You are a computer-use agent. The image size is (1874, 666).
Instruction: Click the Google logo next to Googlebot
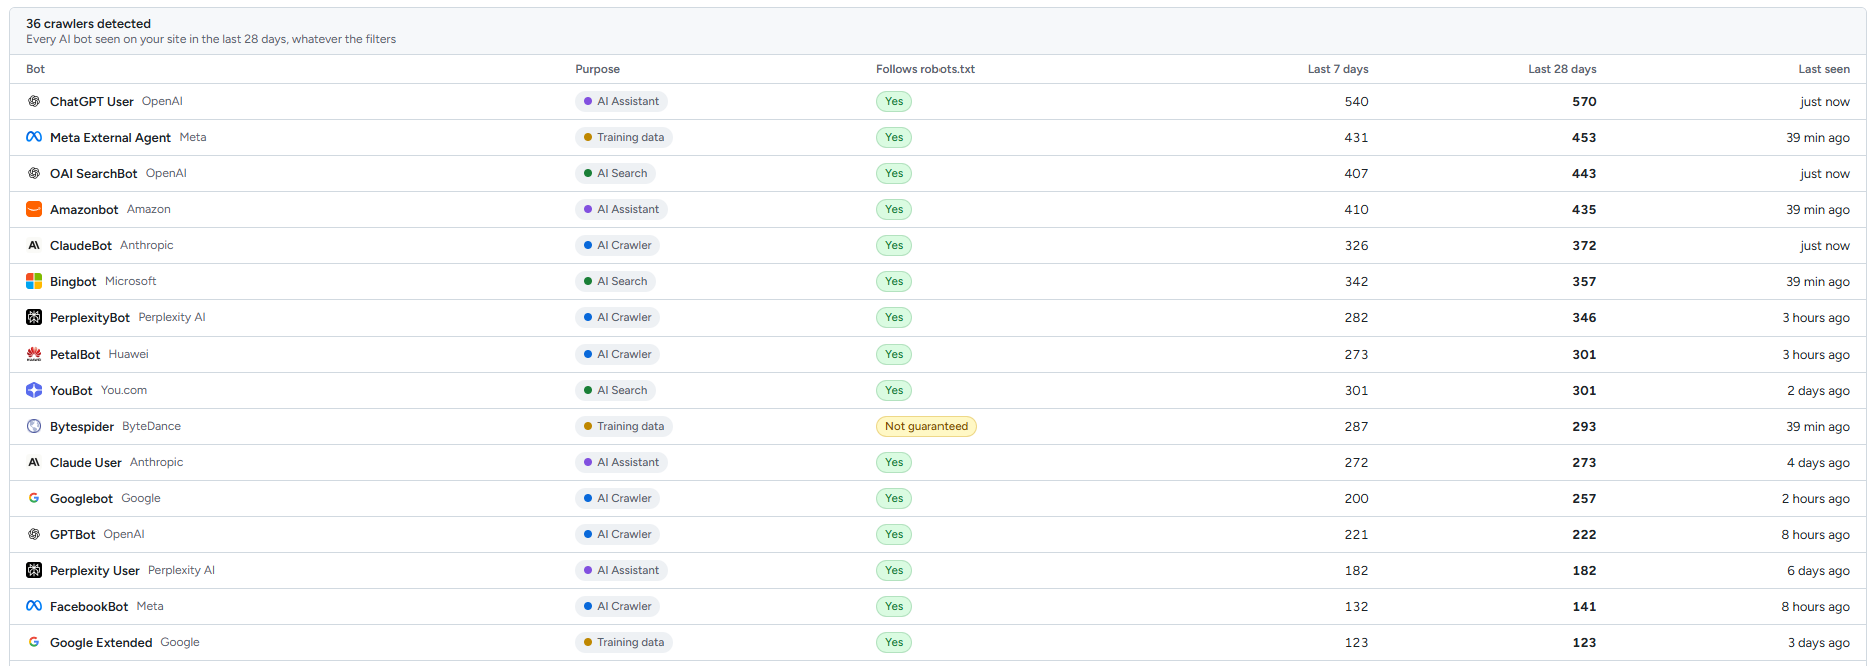pyautogui.click(x=34, y=498)
